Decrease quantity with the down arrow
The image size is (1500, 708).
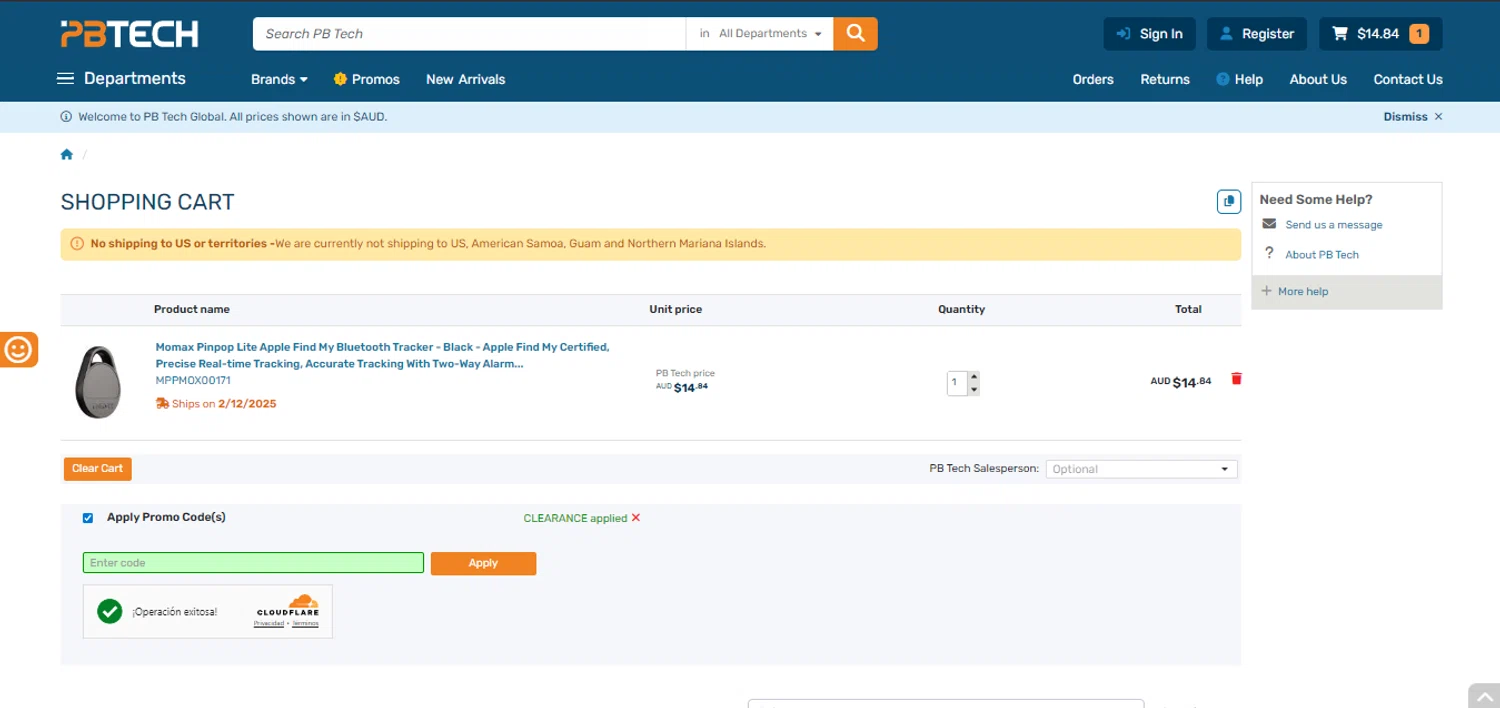coord(974,389)
